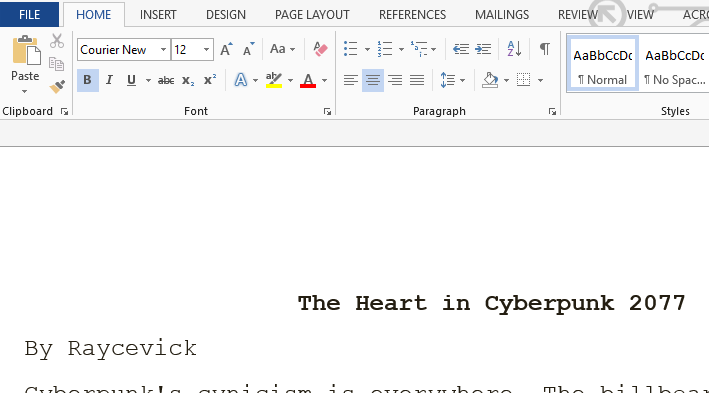Open the FILE backstage tab

click(29, 14)
